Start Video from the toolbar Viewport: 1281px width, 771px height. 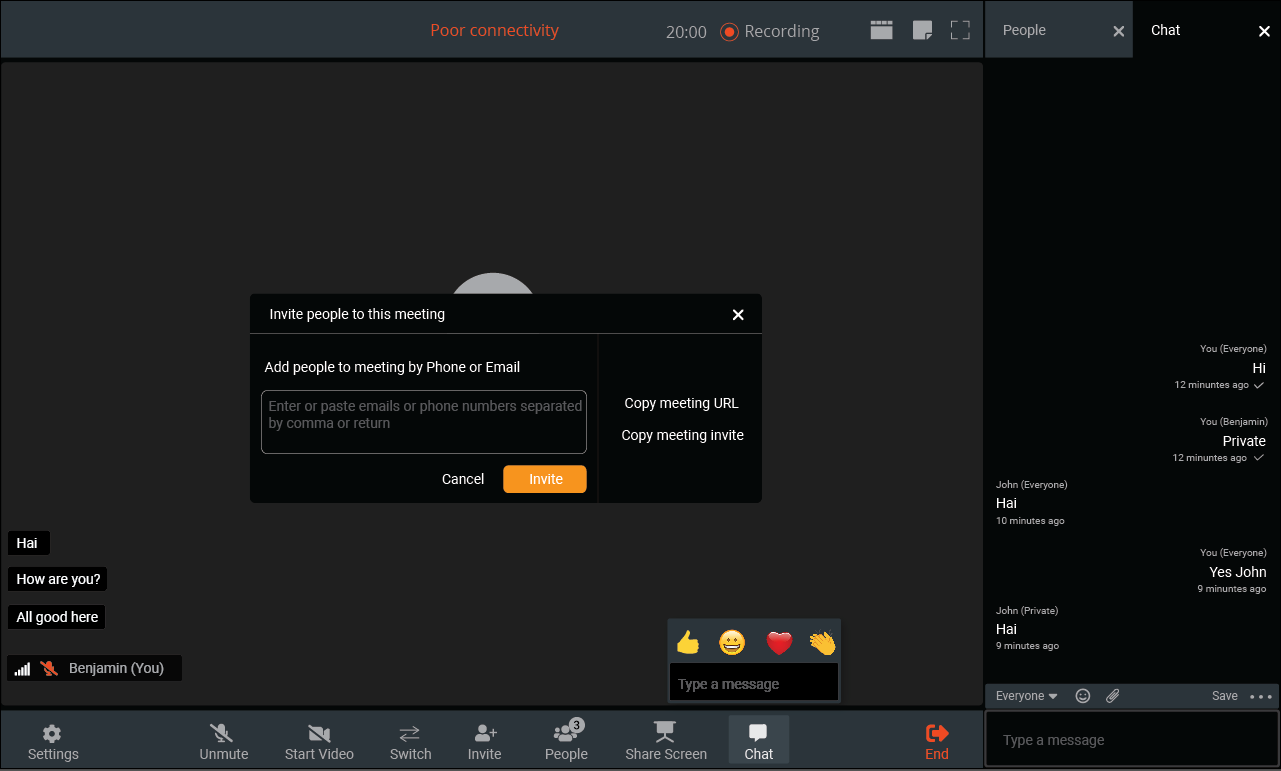(x=319, y=742)
